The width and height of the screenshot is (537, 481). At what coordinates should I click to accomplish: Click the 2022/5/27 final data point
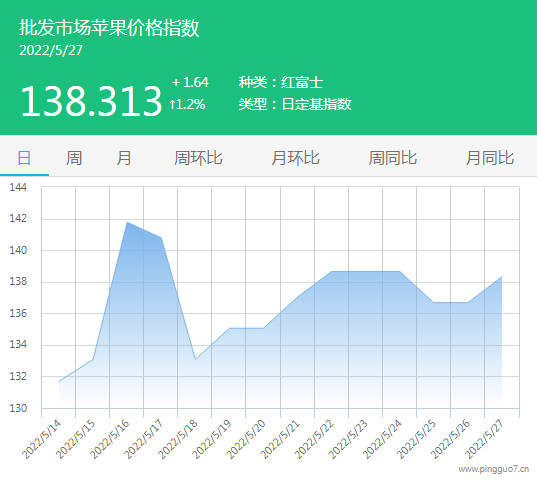(502, 277)
